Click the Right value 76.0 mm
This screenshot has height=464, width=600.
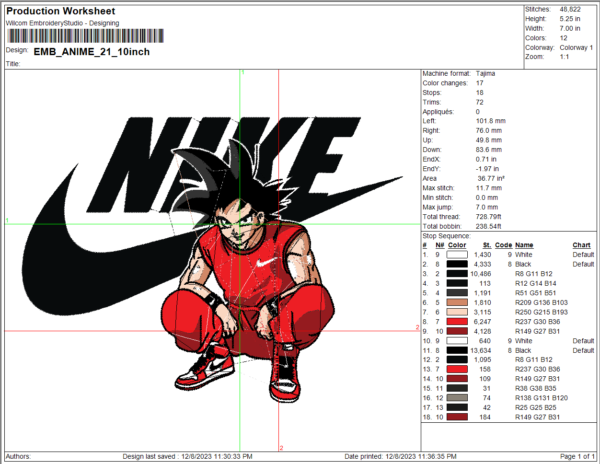point(489,130)
